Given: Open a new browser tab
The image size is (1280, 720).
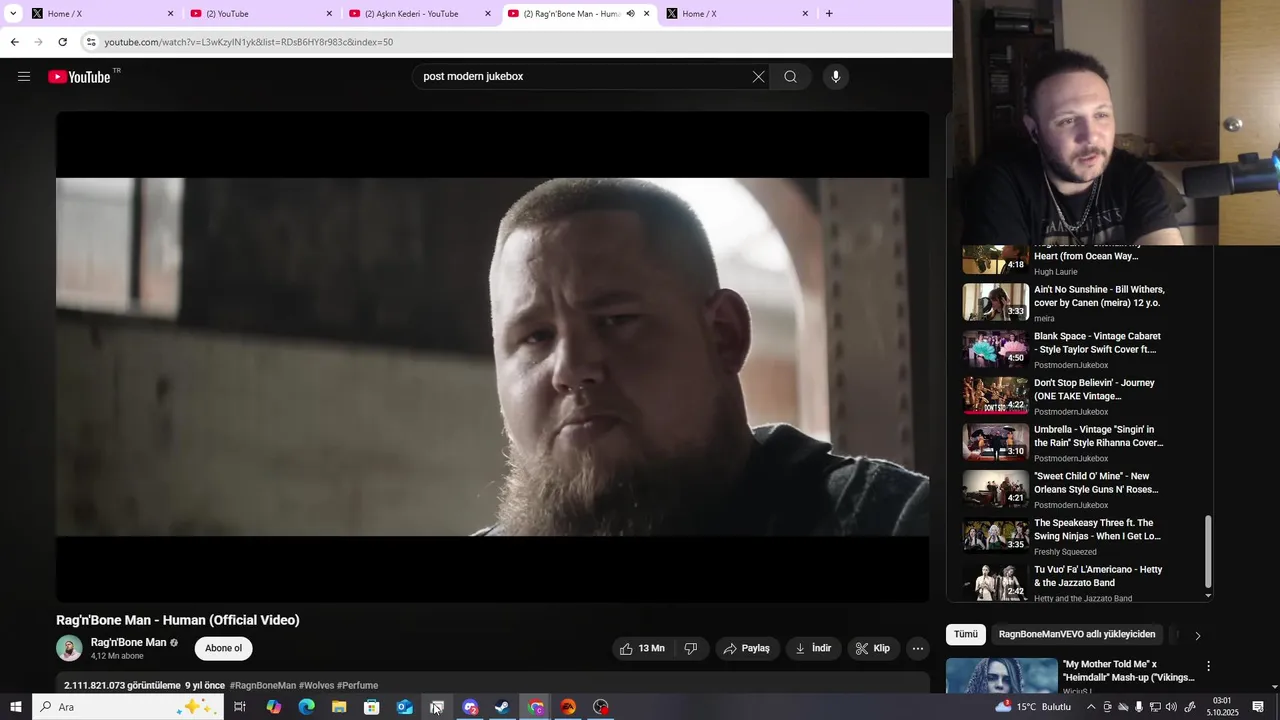Looking at the screenshot, I should (829, 14).
